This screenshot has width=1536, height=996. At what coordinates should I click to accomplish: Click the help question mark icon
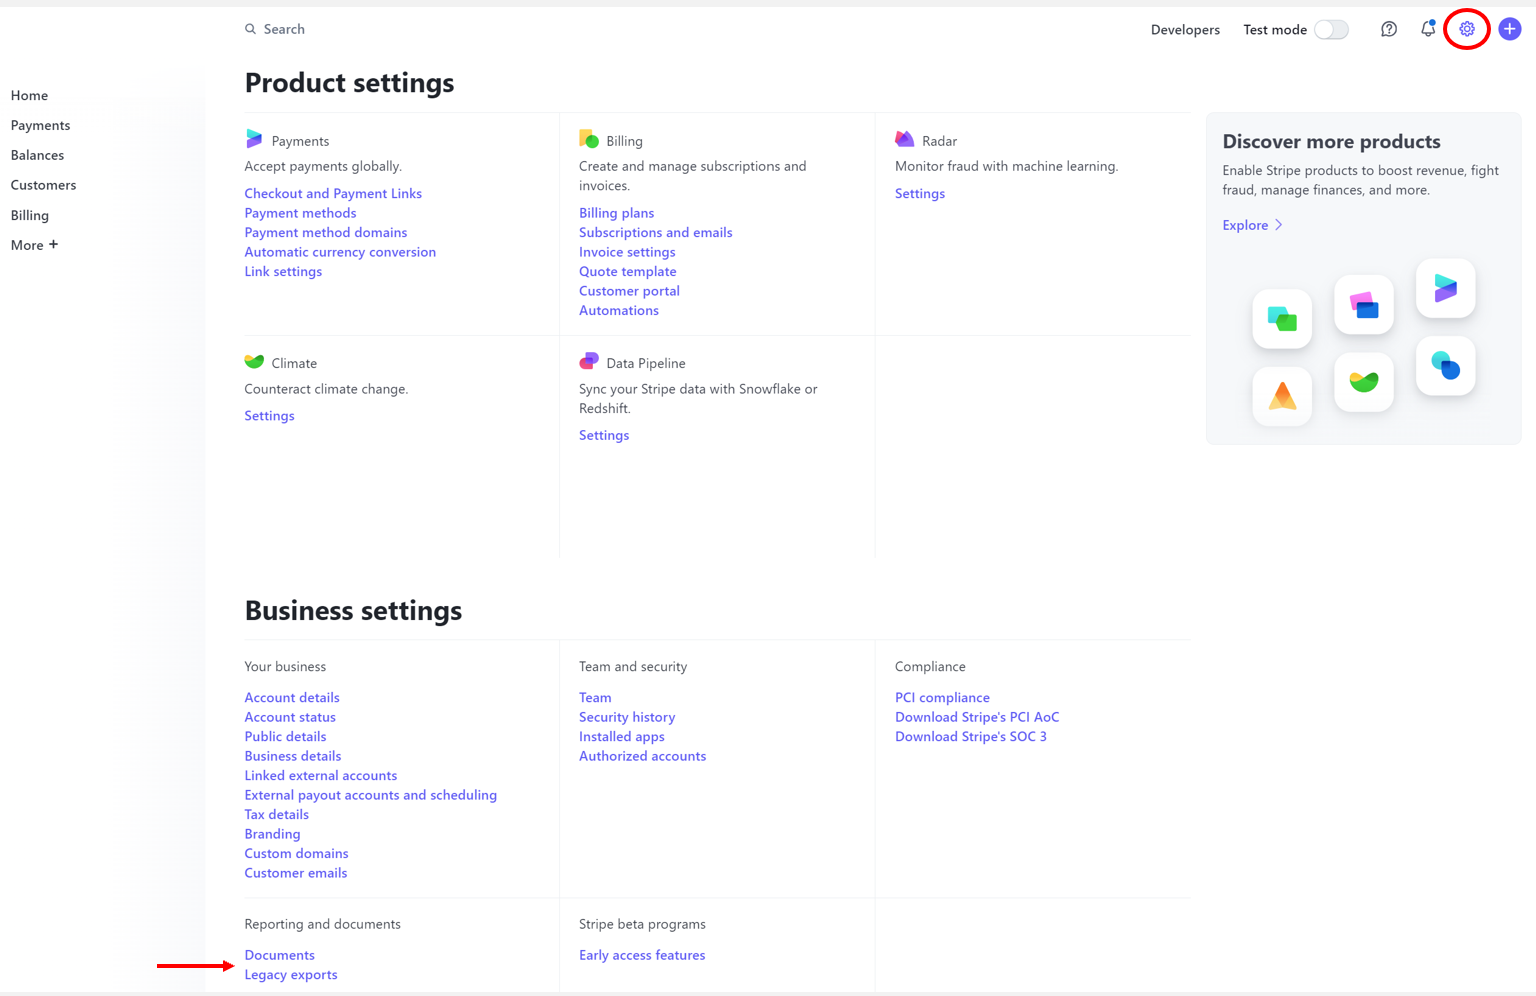coord(1389,29)
